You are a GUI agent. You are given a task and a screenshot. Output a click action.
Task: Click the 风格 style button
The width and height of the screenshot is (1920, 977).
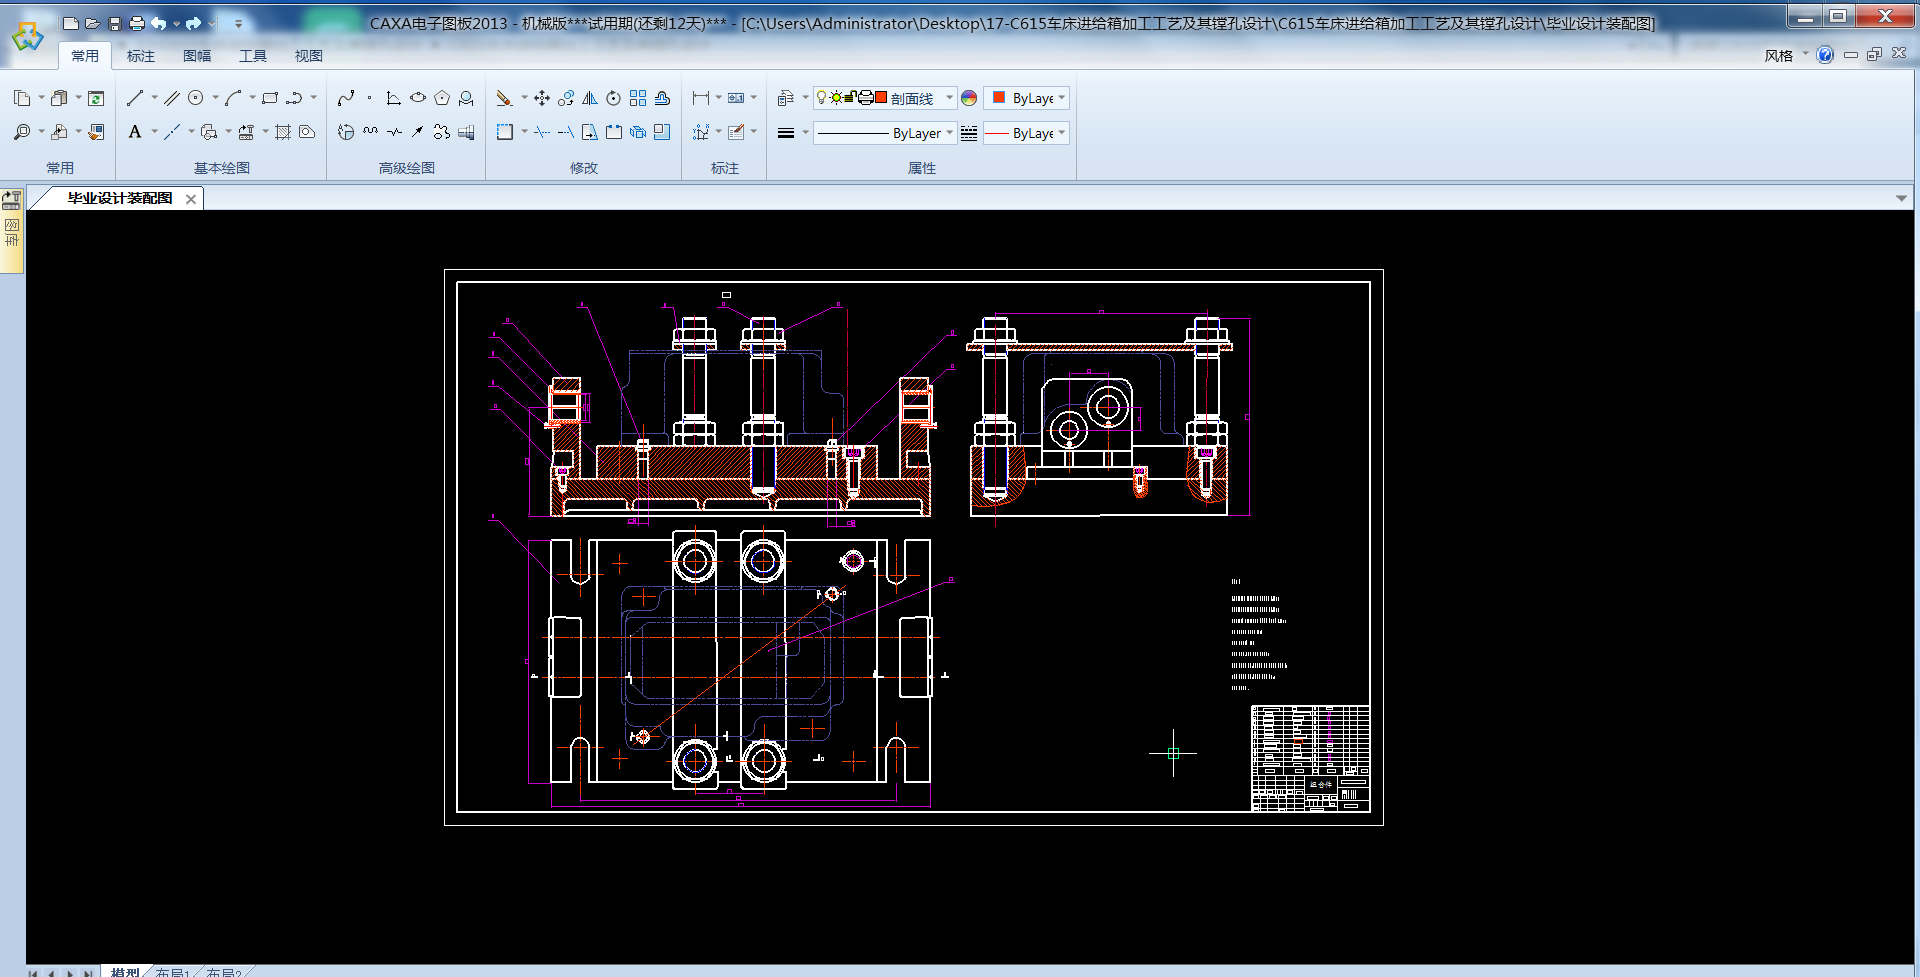pos(1778,56)
